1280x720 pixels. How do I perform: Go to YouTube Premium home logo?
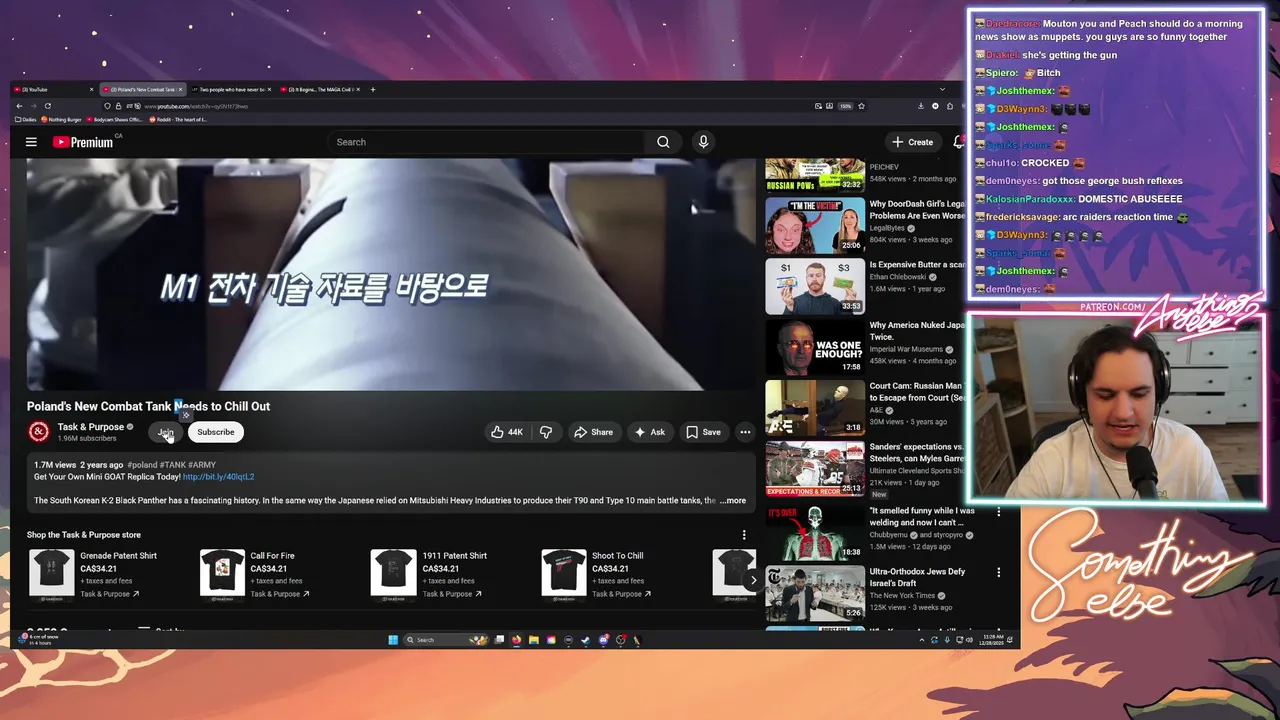86,142
